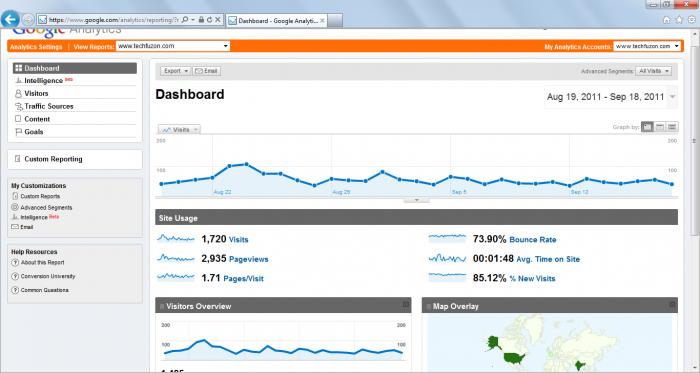Viewport: 700px width, 373px height.
Task: Open My Analytics Accounts dropdown
Action: click(647, 46)
